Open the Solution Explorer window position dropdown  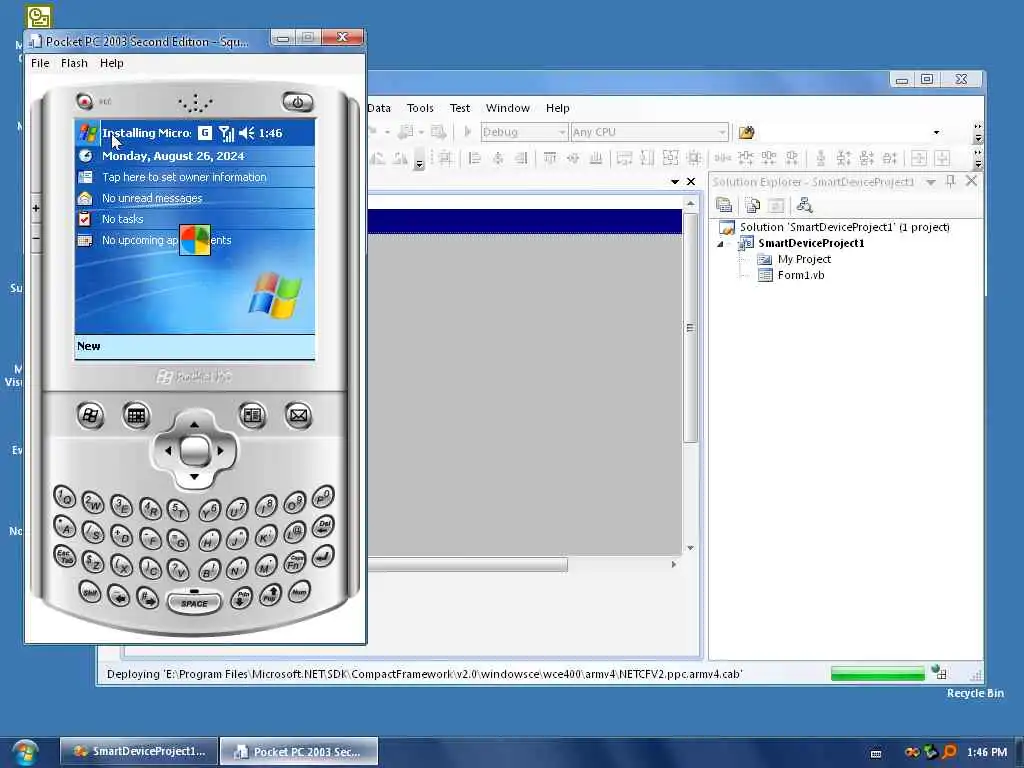point(931,182)
